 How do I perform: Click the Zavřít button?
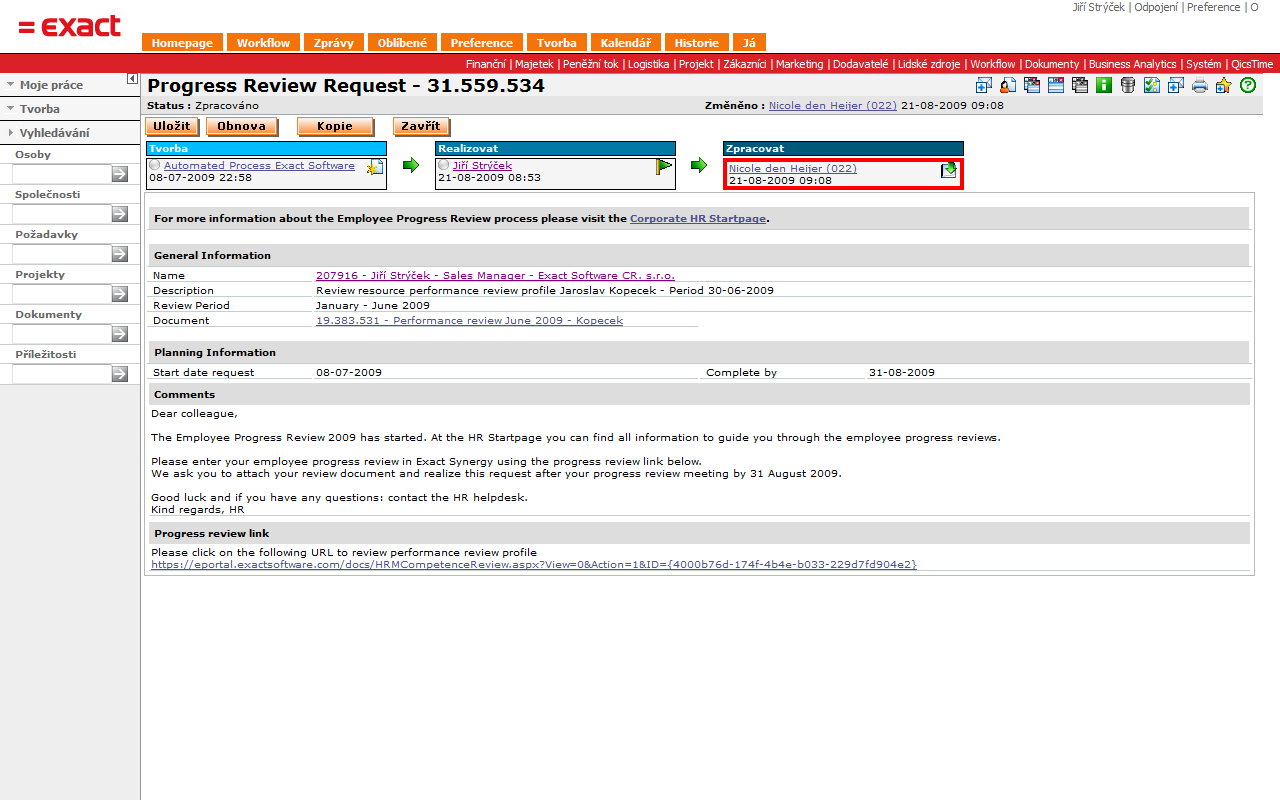422,126
